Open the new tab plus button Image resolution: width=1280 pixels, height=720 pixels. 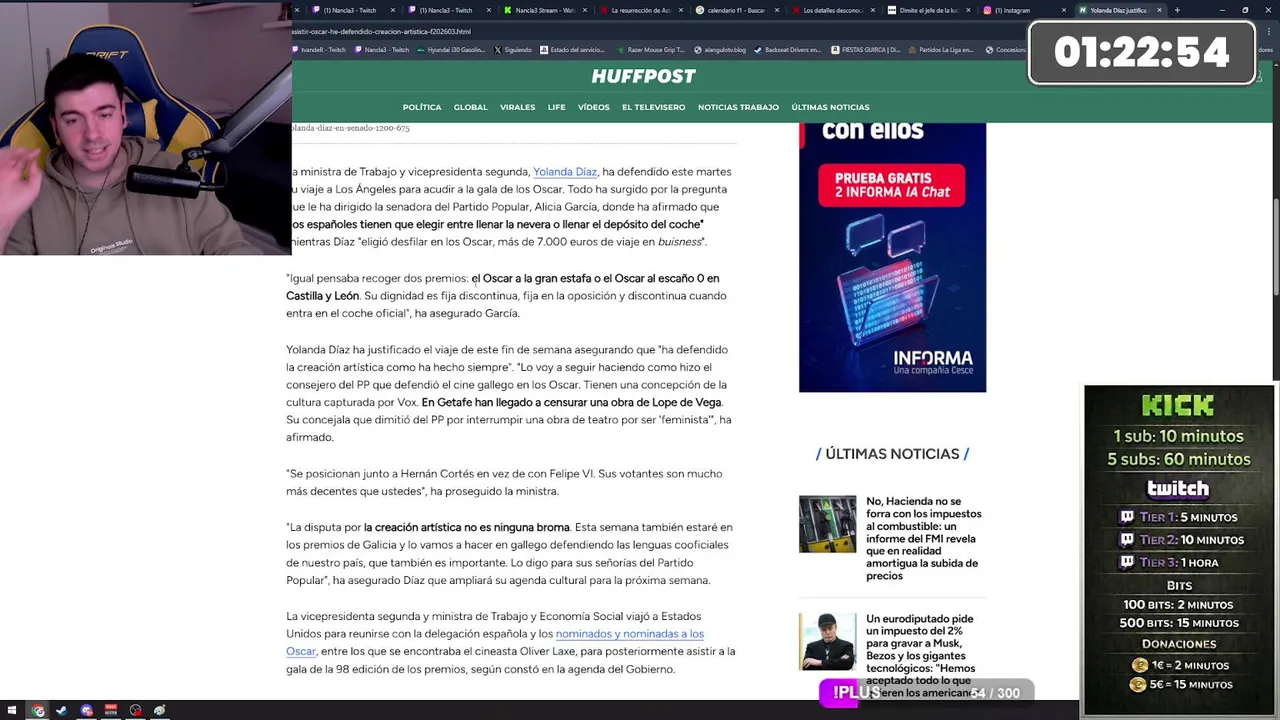tap(1176, 10)
